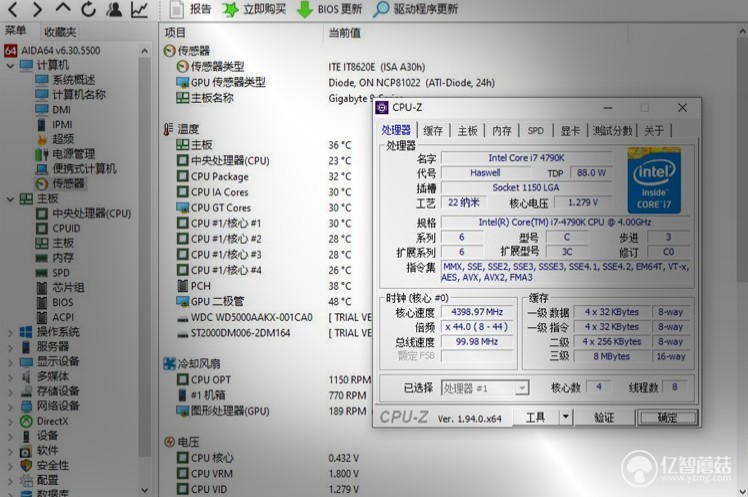Select 传感器 in the left tree

tap(61, 184)
